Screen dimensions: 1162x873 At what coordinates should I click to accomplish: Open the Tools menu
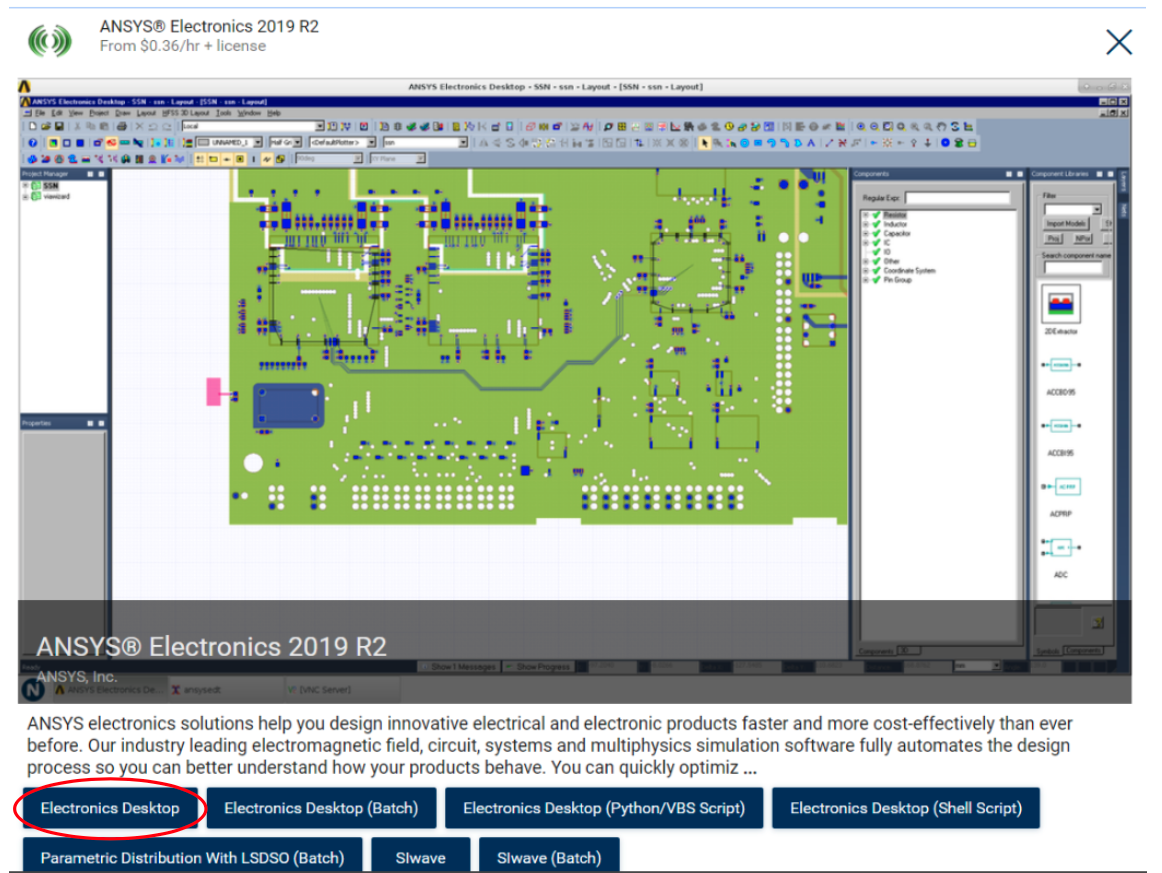[224, 113]
